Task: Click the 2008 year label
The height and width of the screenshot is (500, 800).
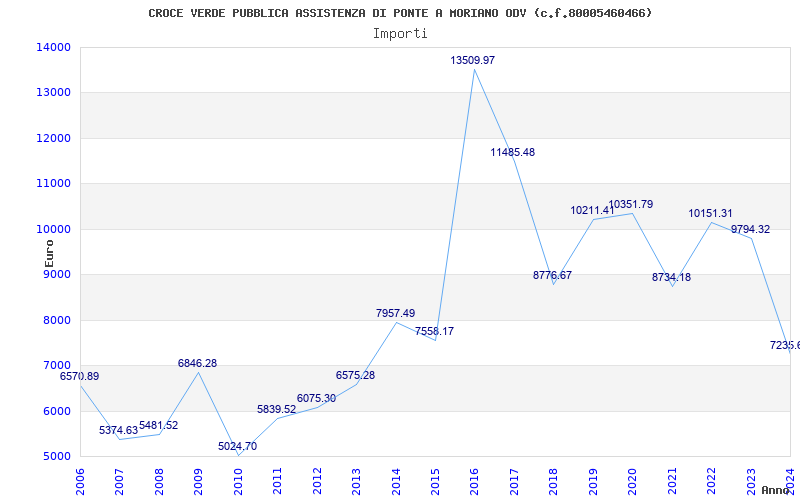Action: click(x=159, y=481)
